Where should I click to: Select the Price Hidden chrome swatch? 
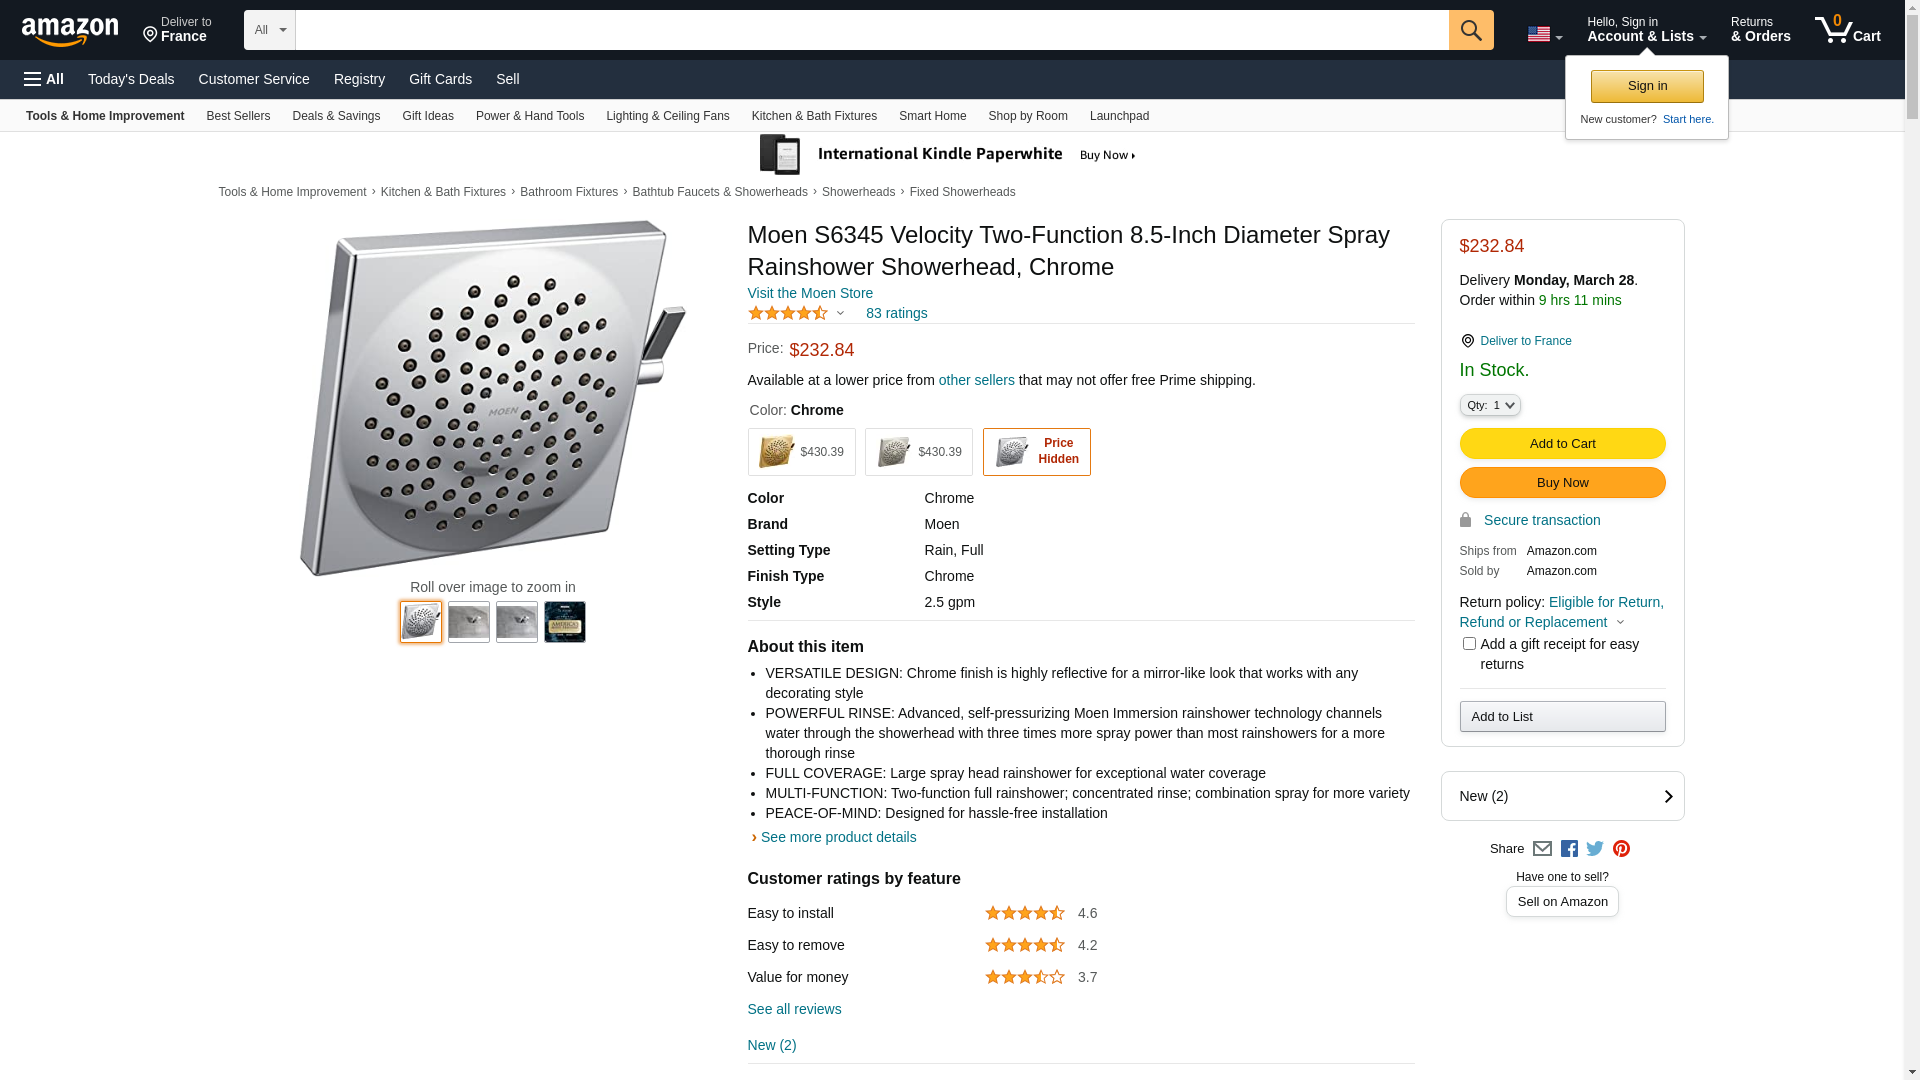(1036, 452)
